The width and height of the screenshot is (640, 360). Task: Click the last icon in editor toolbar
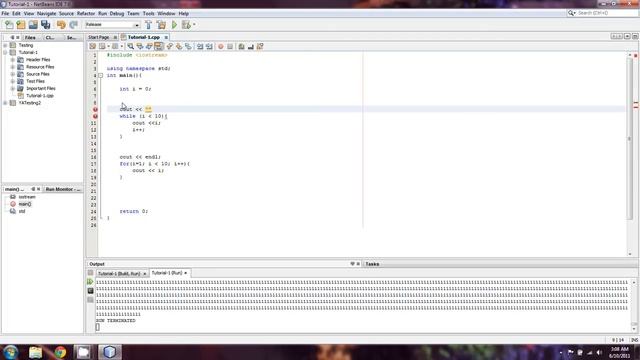(x=260, y=47)
